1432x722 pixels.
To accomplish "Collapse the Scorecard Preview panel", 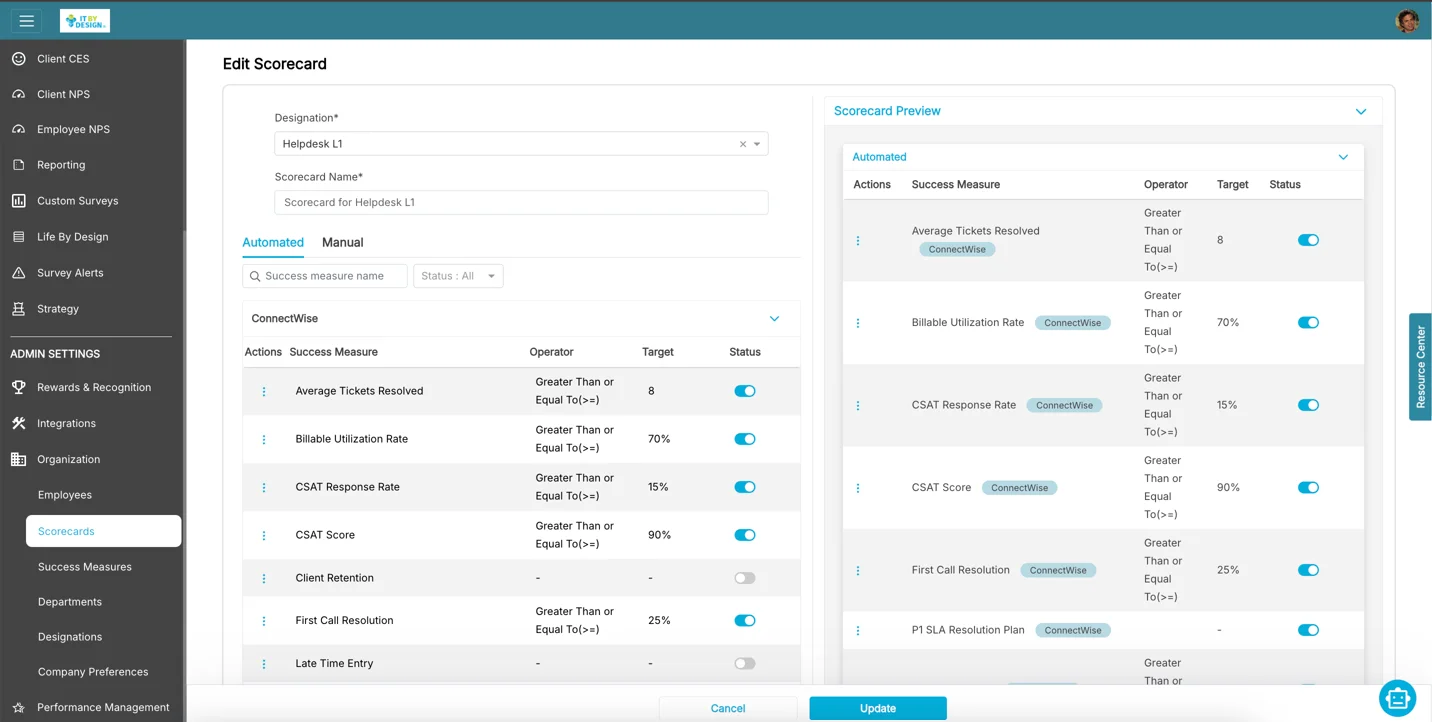I will (x=1361, y=111).
